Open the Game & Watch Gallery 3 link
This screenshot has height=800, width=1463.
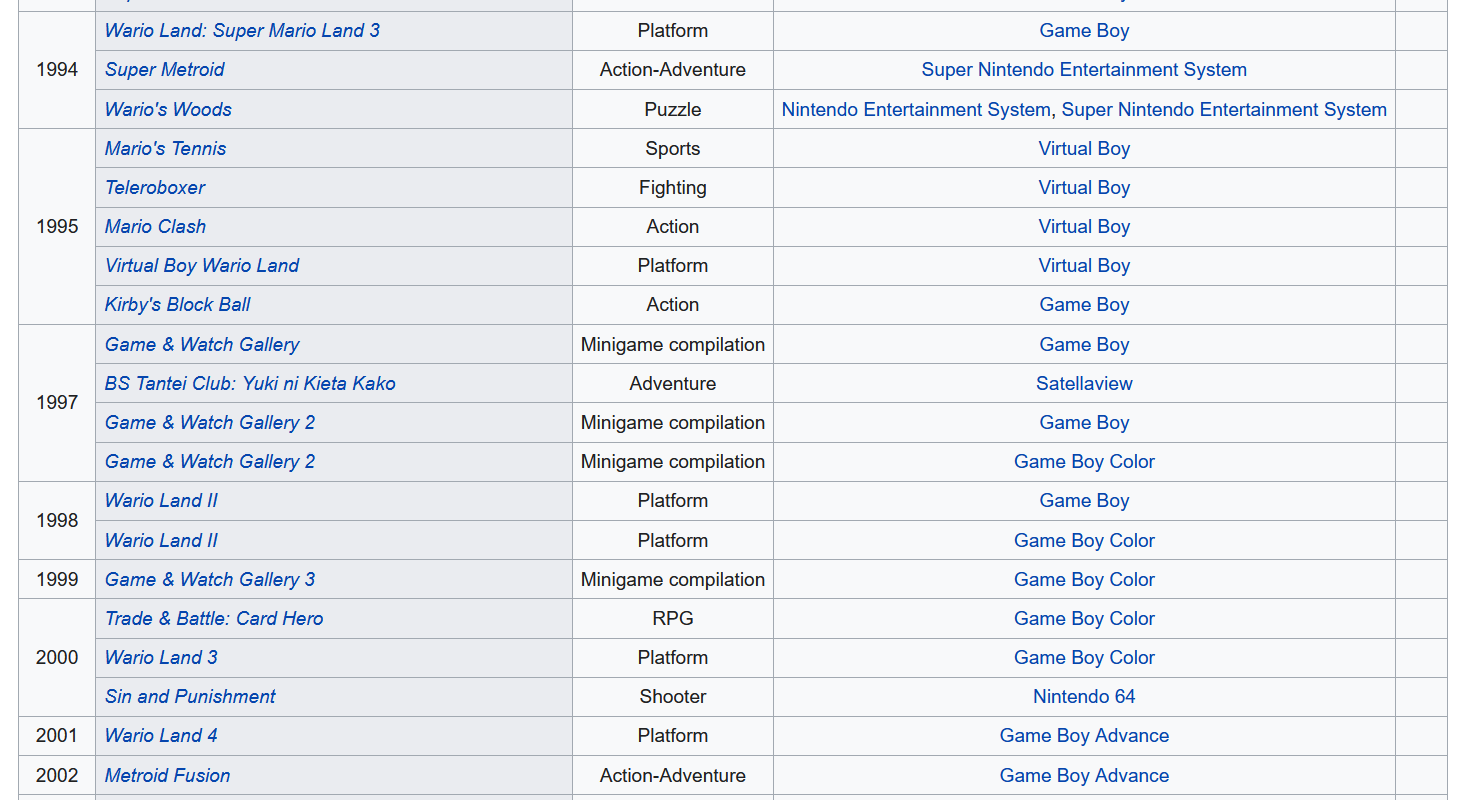[x=210, y=580]
